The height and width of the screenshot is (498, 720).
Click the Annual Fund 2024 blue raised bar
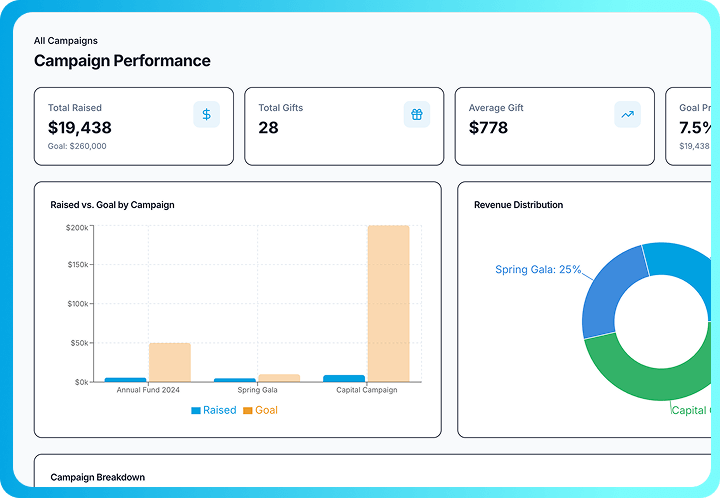[x=126, y=380]
